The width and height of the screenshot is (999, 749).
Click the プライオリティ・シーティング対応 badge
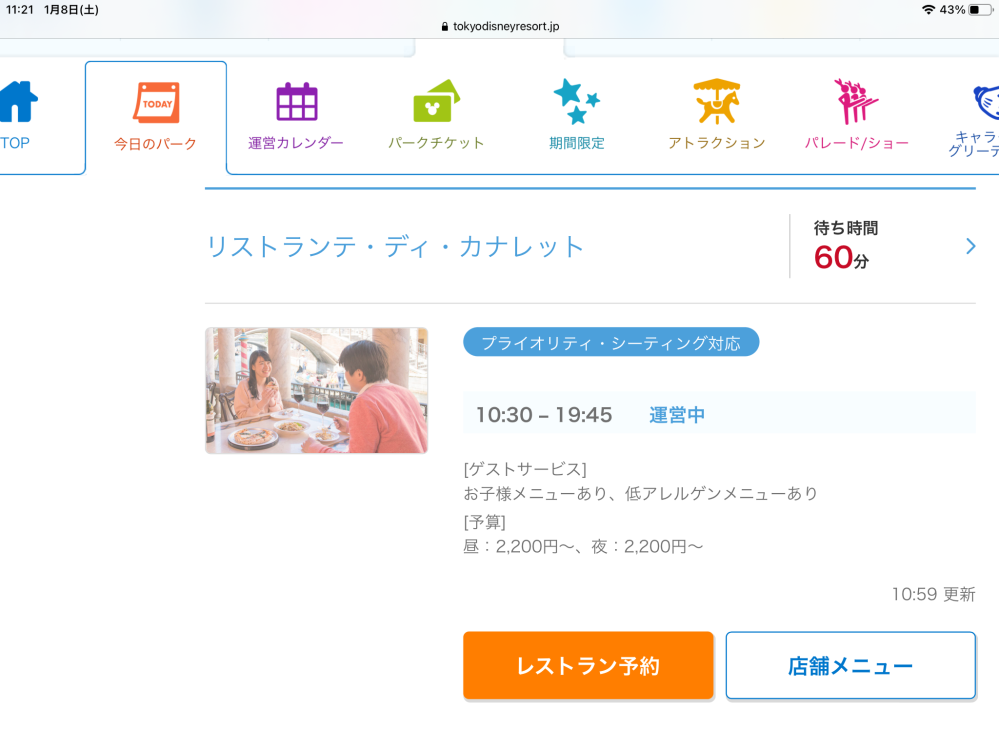[x=611, y=343]
